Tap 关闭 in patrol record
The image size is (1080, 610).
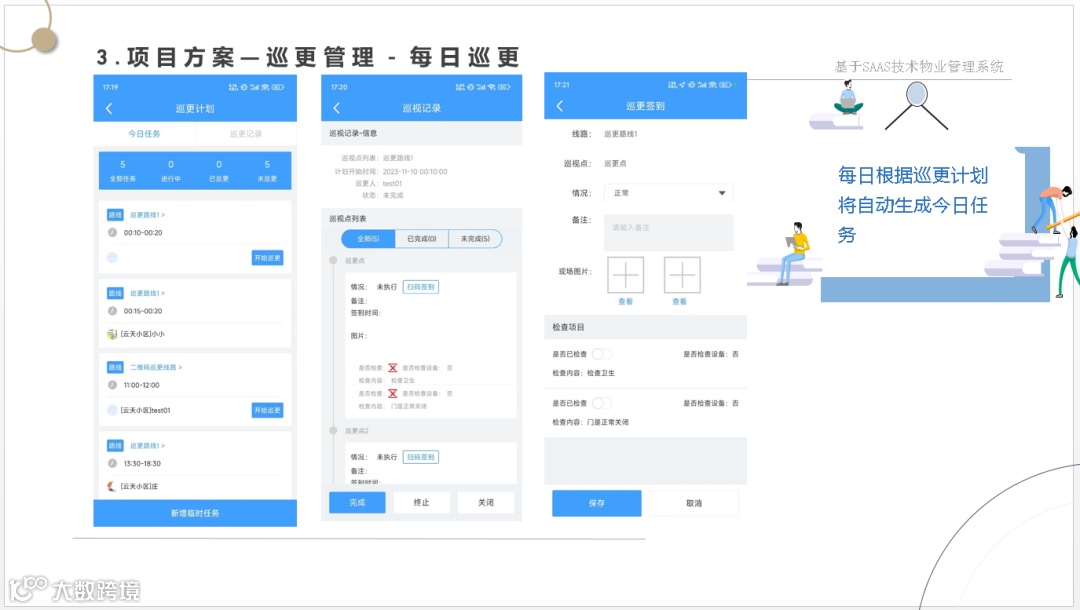[486, 503]
